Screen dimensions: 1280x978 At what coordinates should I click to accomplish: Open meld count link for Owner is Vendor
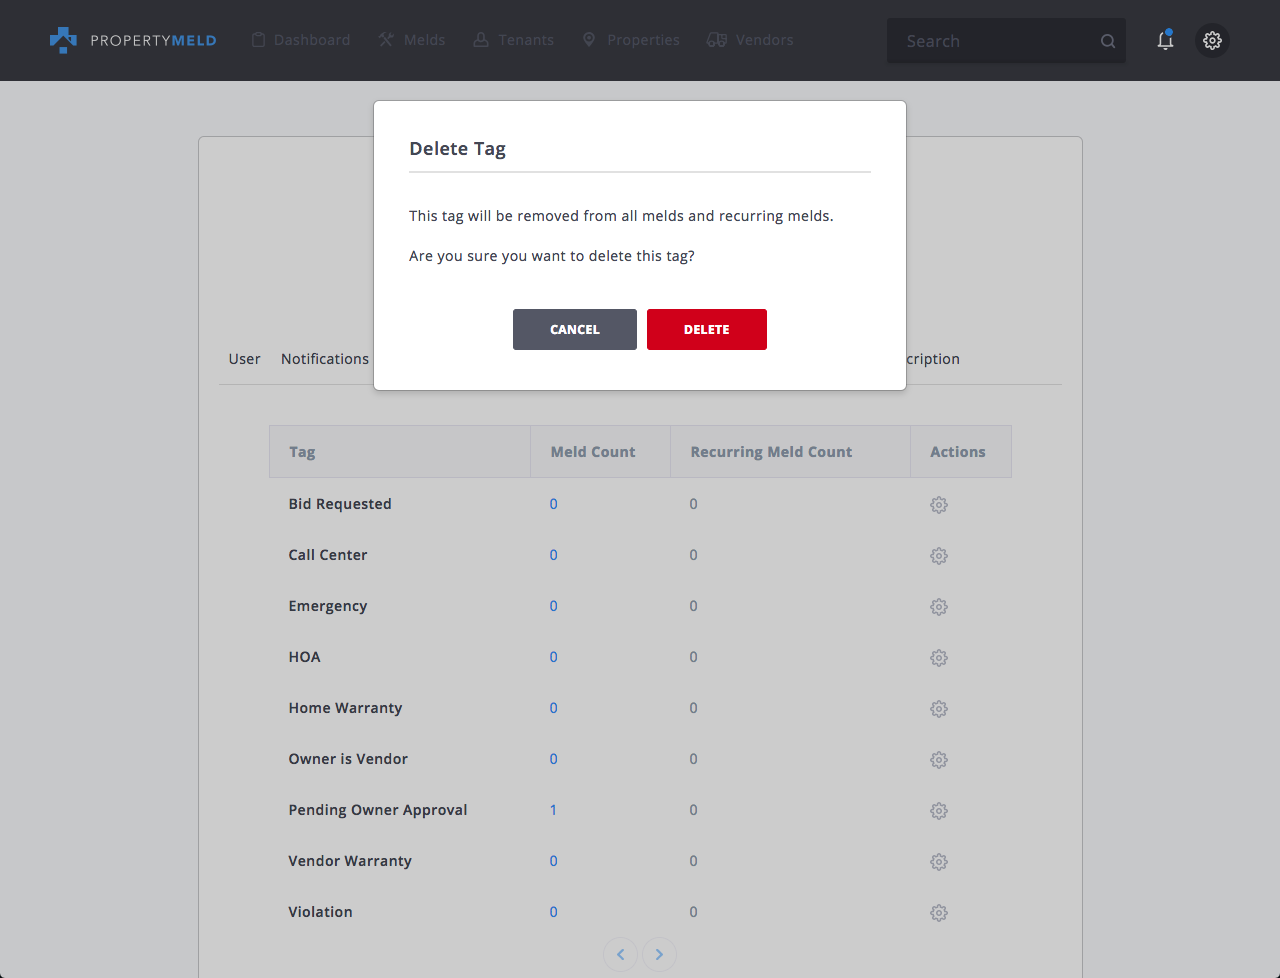pos(553,759)
